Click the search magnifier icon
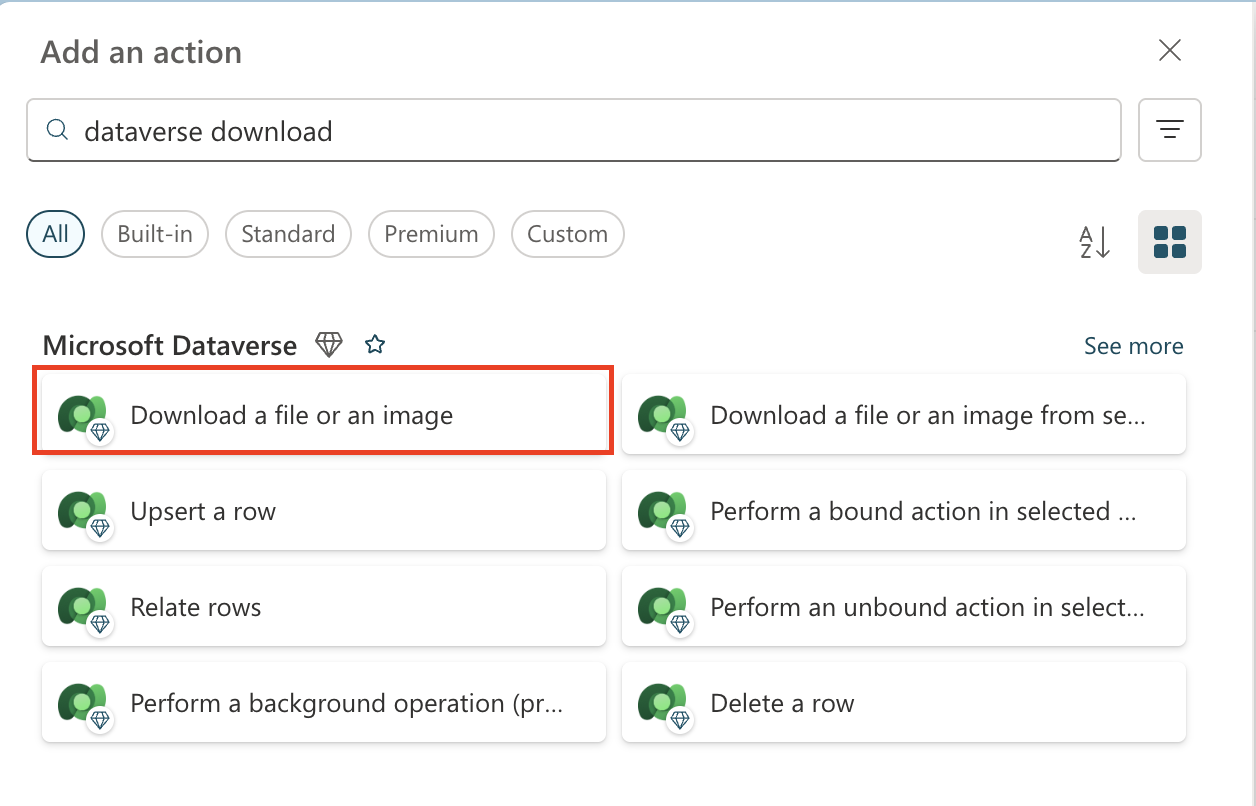The image size is (1256, 806). point(57,130)
